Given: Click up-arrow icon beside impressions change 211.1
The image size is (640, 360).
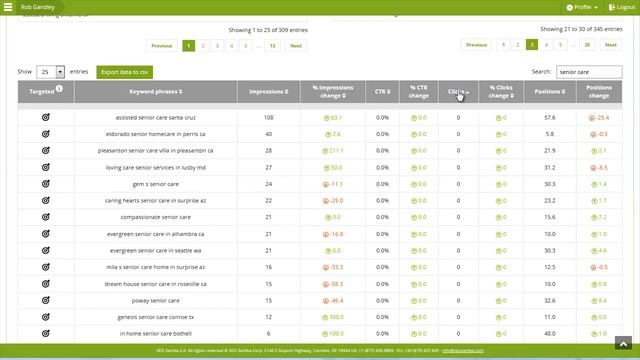Looking at the screenshot, I should click(x=325, y=151).
